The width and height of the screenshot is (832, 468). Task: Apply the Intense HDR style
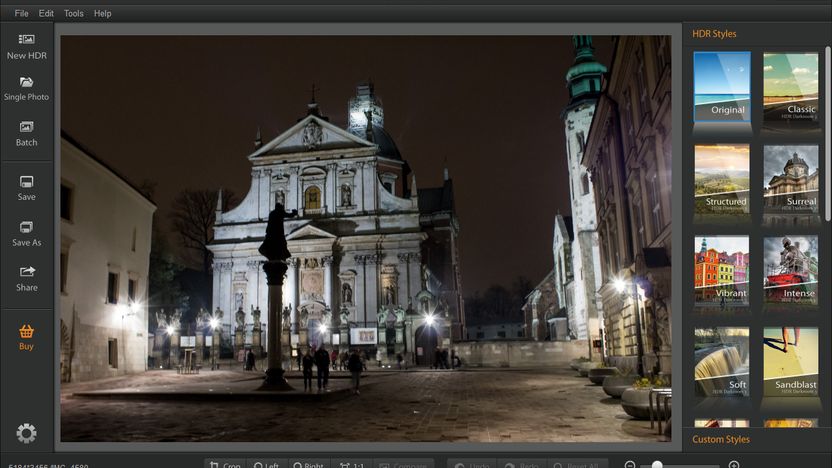791,270
